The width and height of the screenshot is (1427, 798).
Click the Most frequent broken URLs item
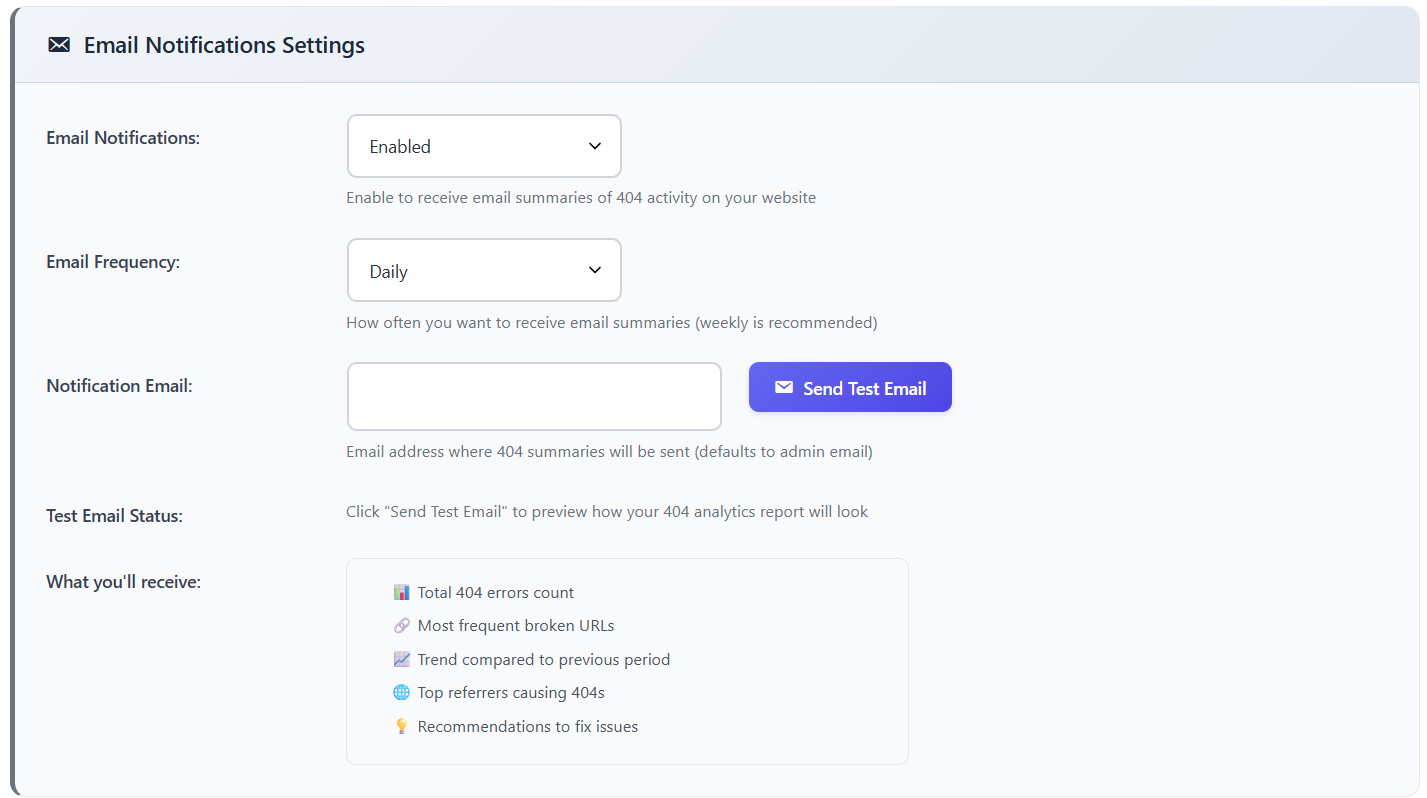point(516,626)
